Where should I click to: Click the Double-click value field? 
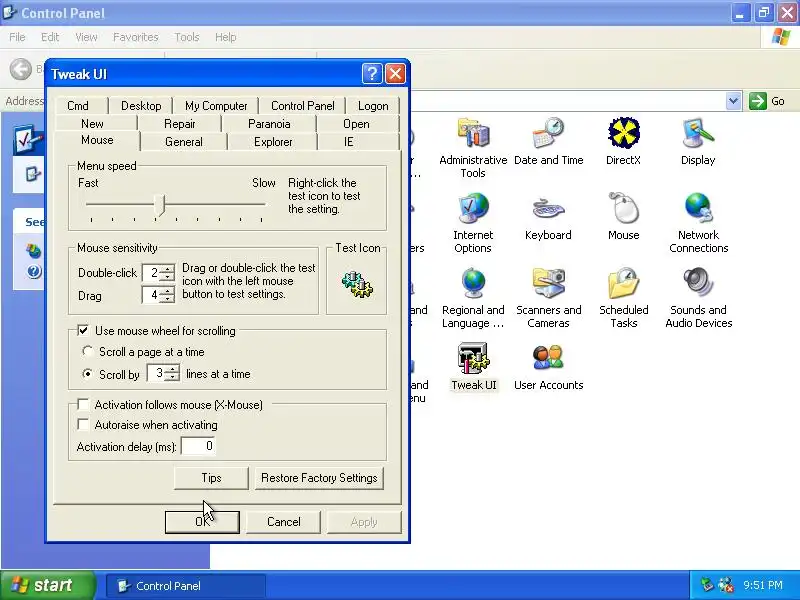pyautogui.click(x=151, y=273)
